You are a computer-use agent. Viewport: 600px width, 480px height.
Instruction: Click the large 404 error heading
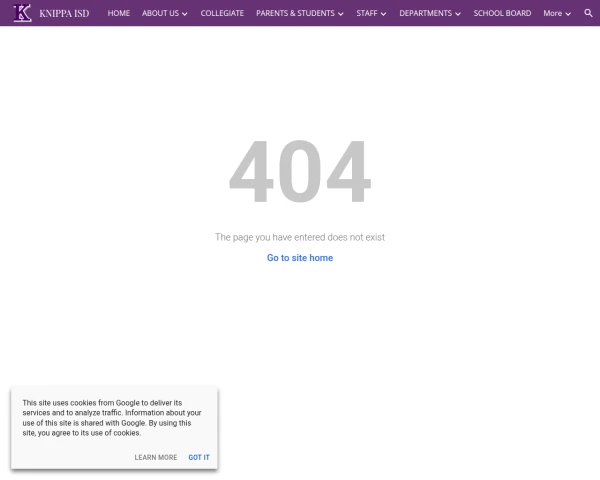point(300,173)
